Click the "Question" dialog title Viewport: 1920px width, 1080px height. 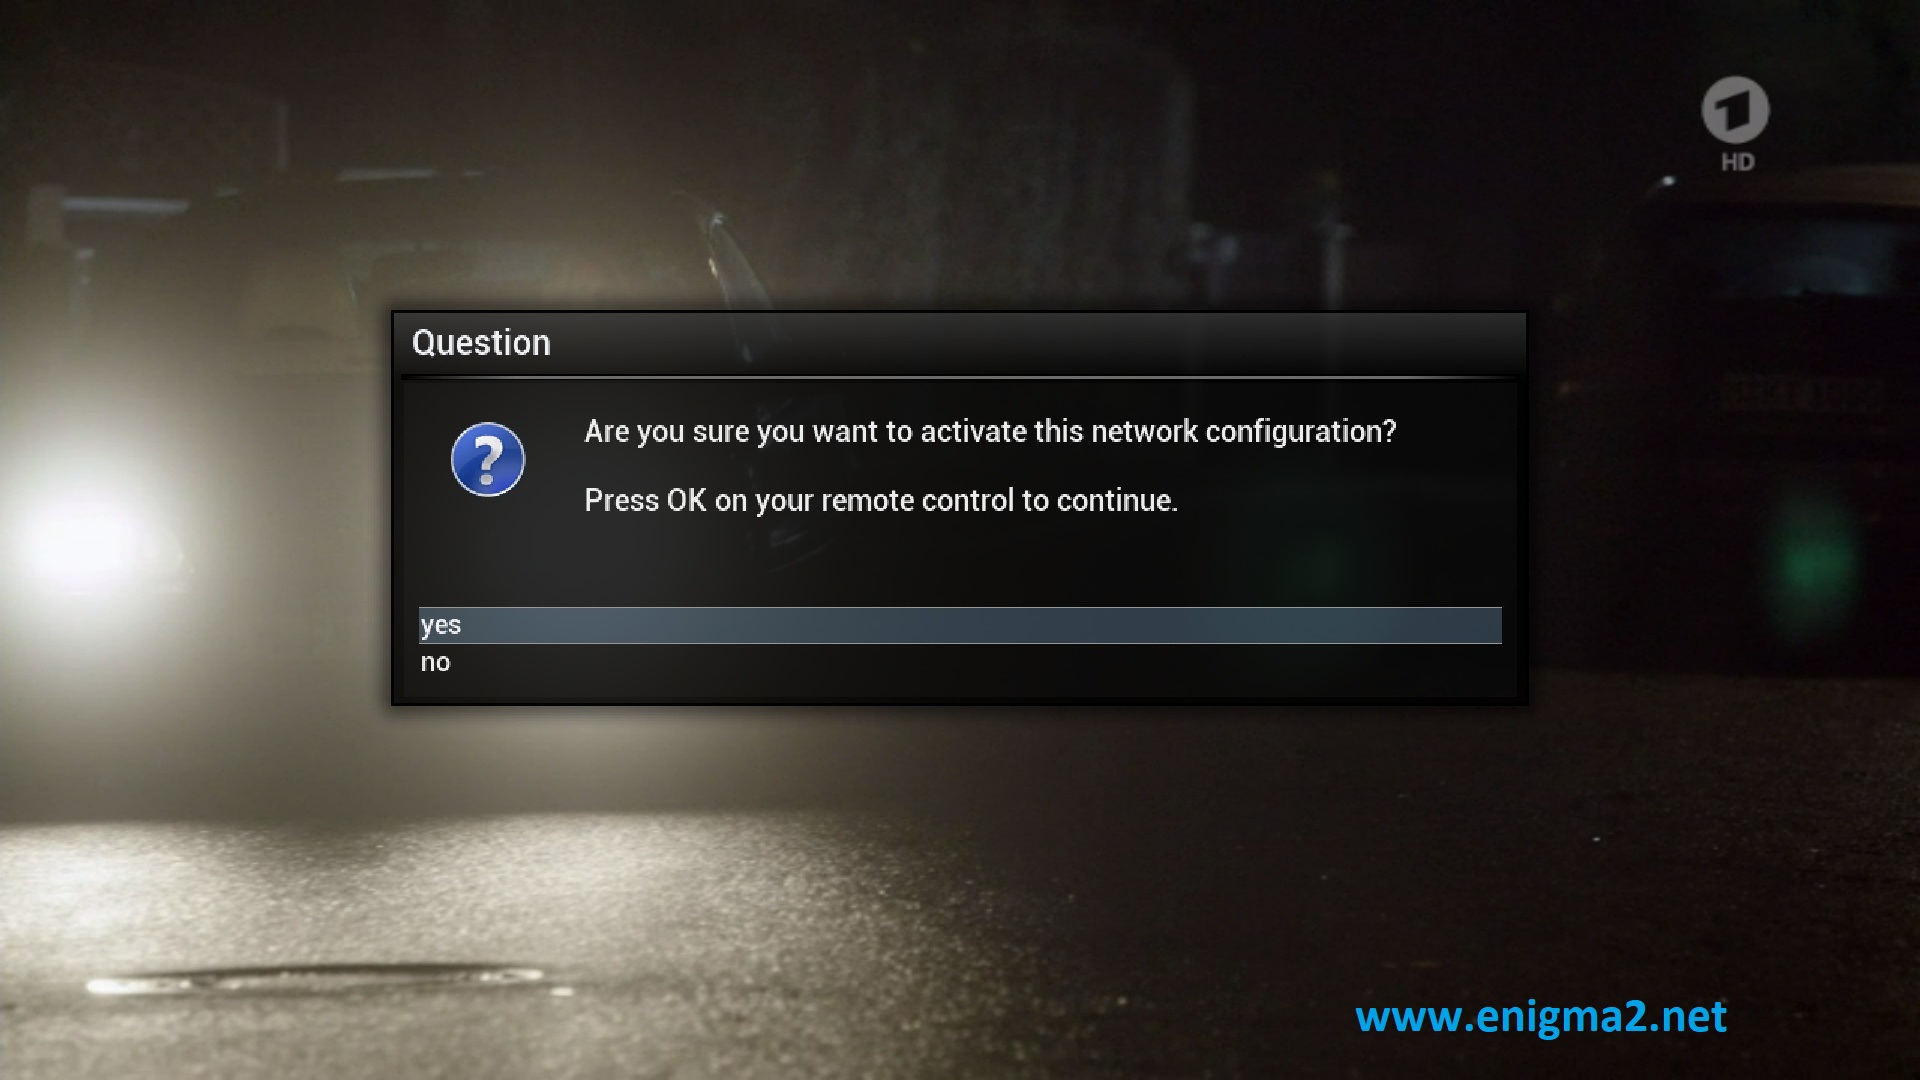pos(481,343)
